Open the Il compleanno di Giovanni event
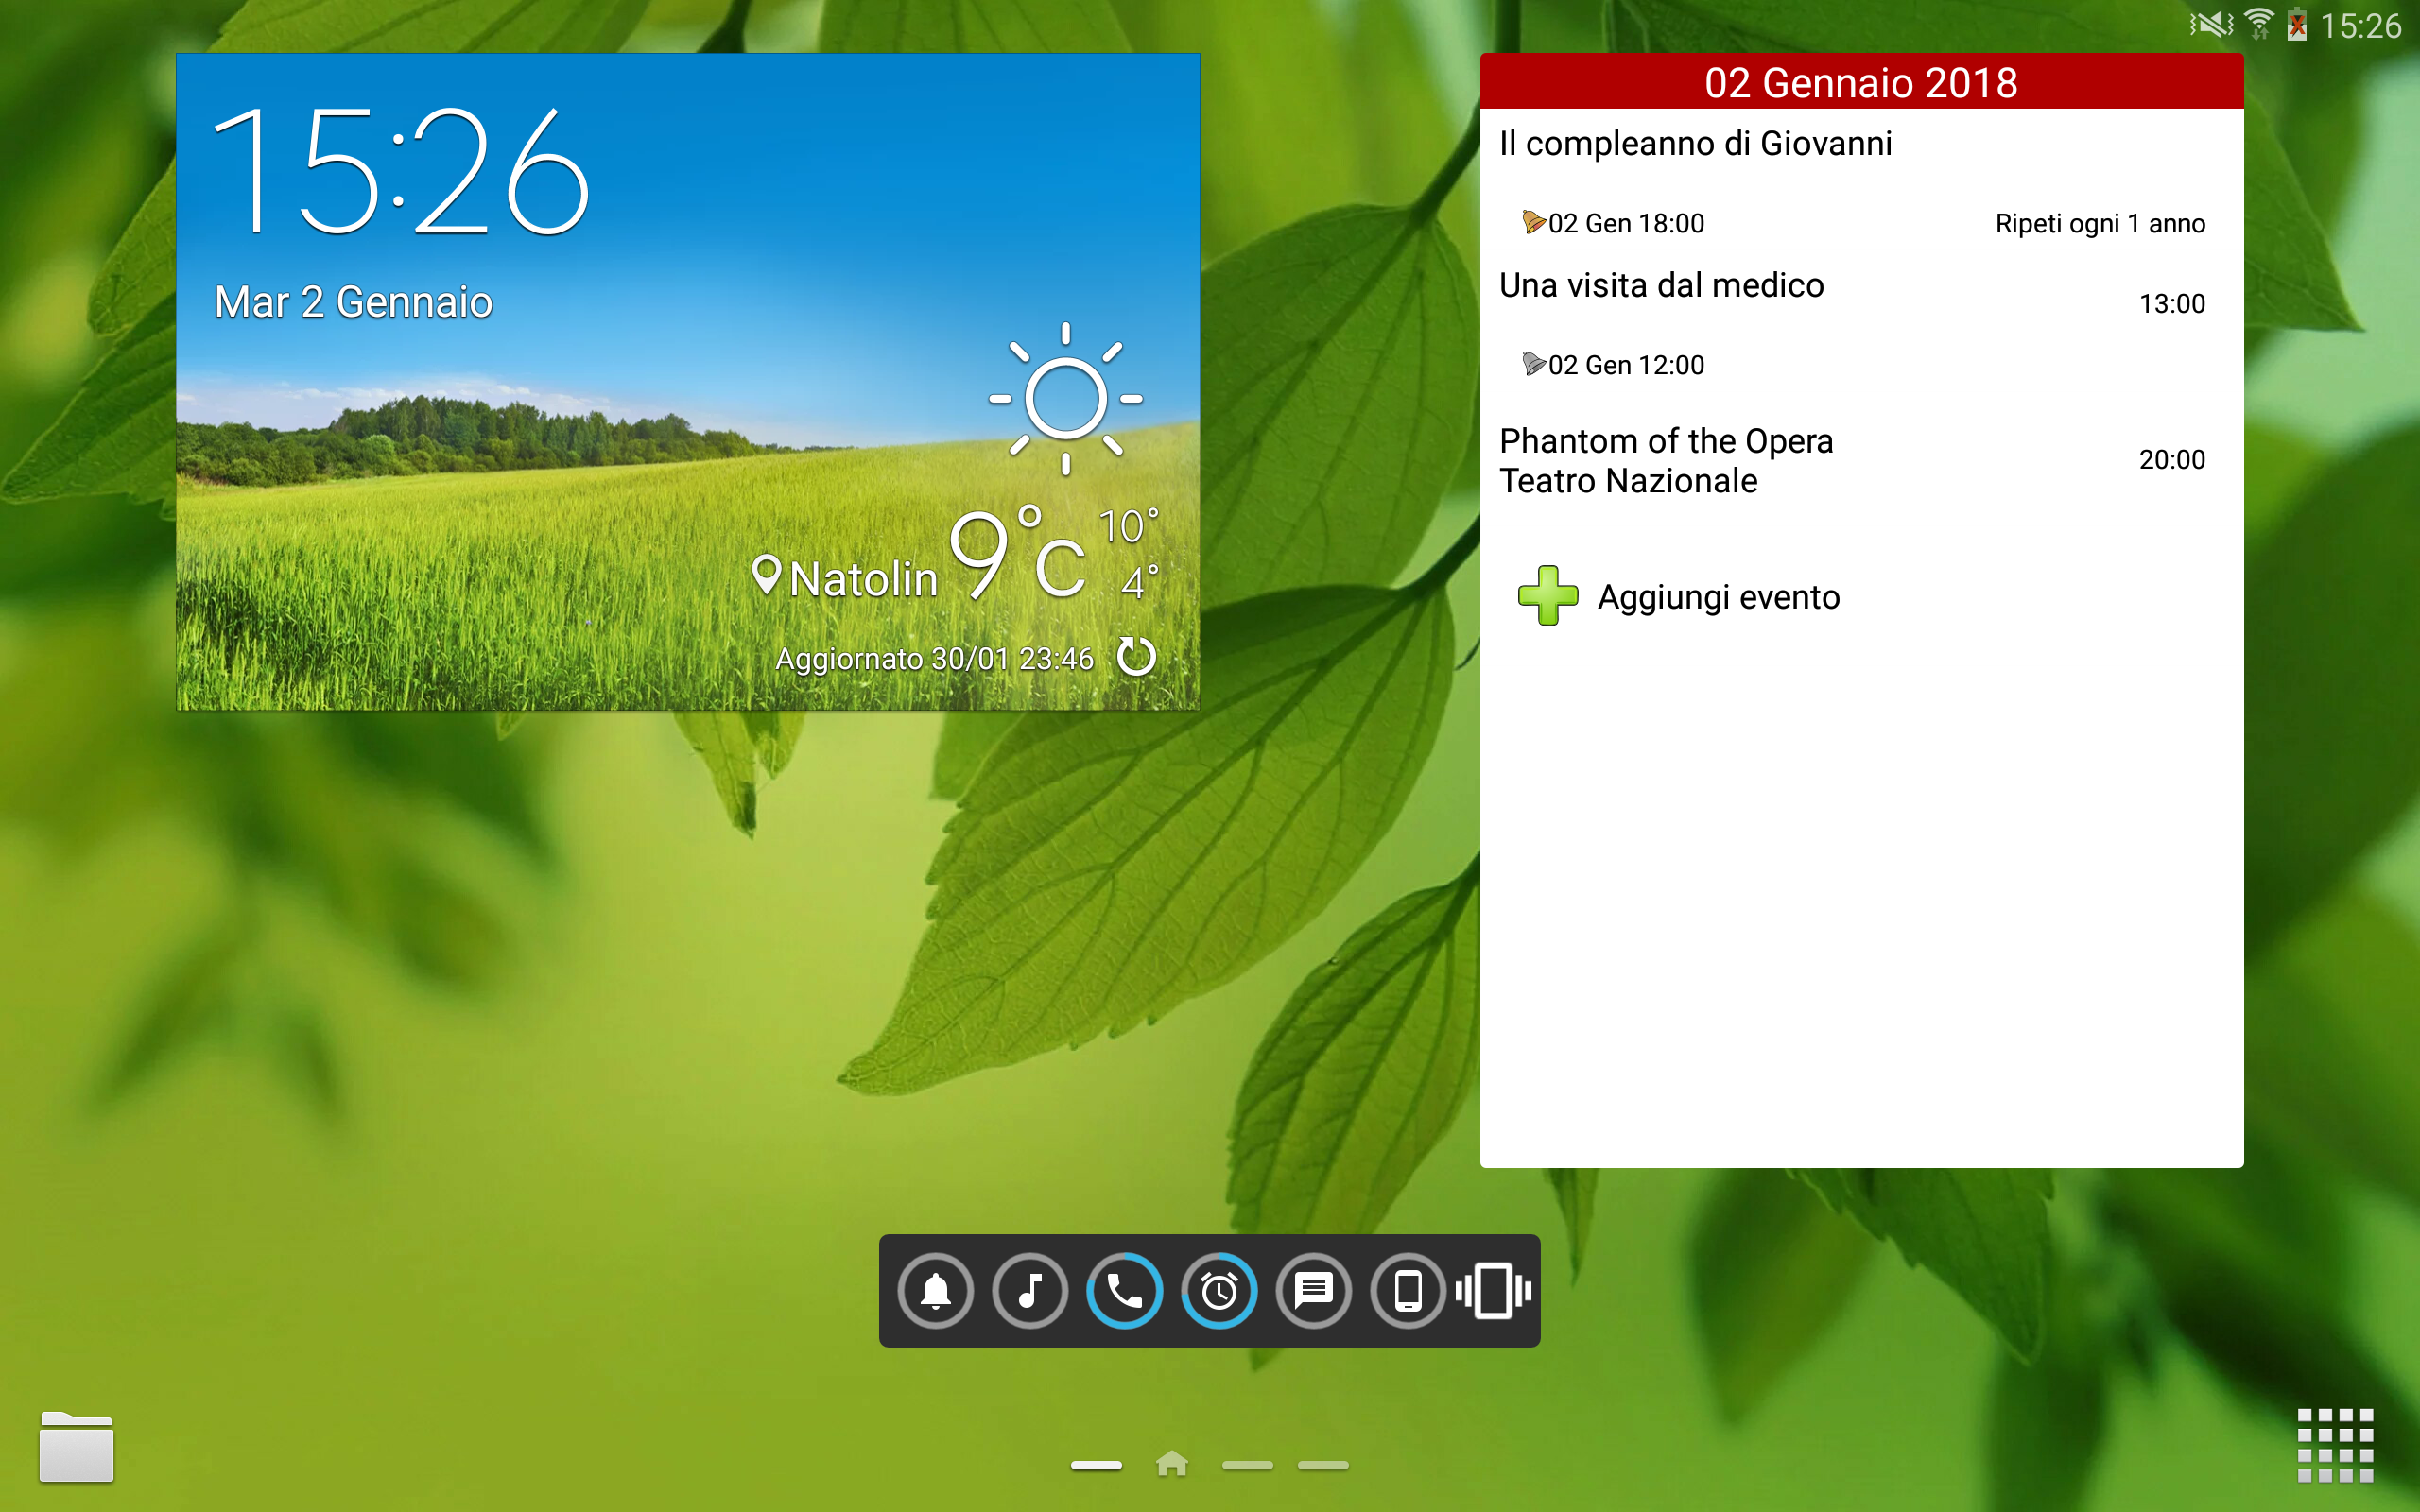The image size is (2420, 1512). (x=1861, y=182)
